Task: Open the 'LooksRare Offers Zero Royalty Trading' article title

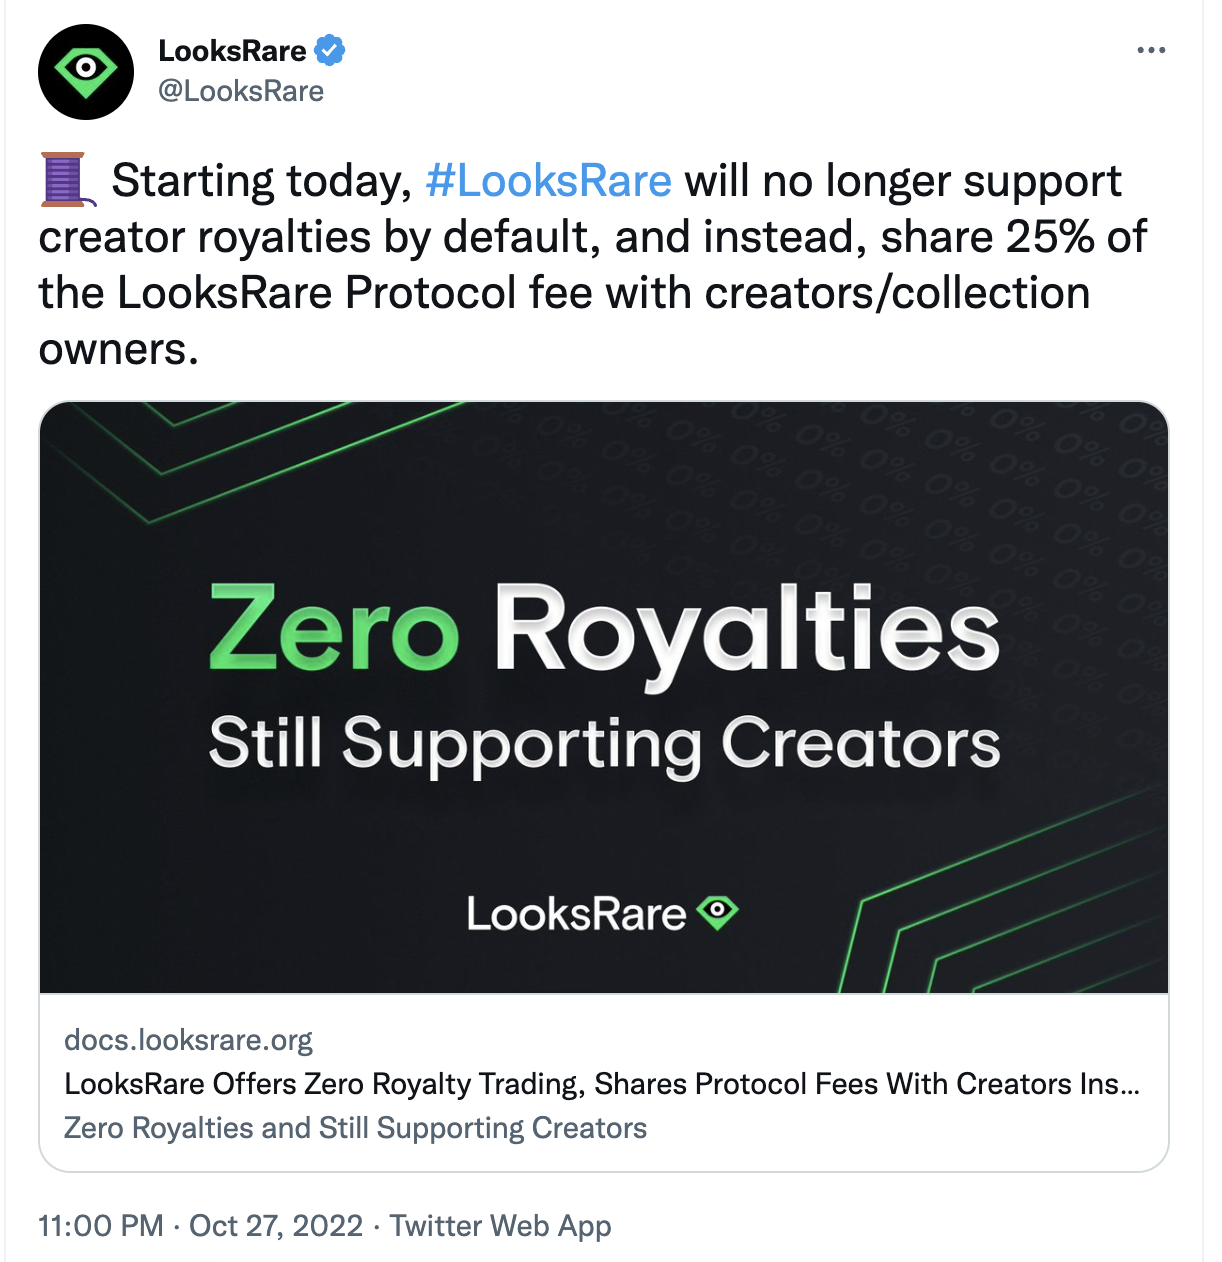Action: point(602,1084)
